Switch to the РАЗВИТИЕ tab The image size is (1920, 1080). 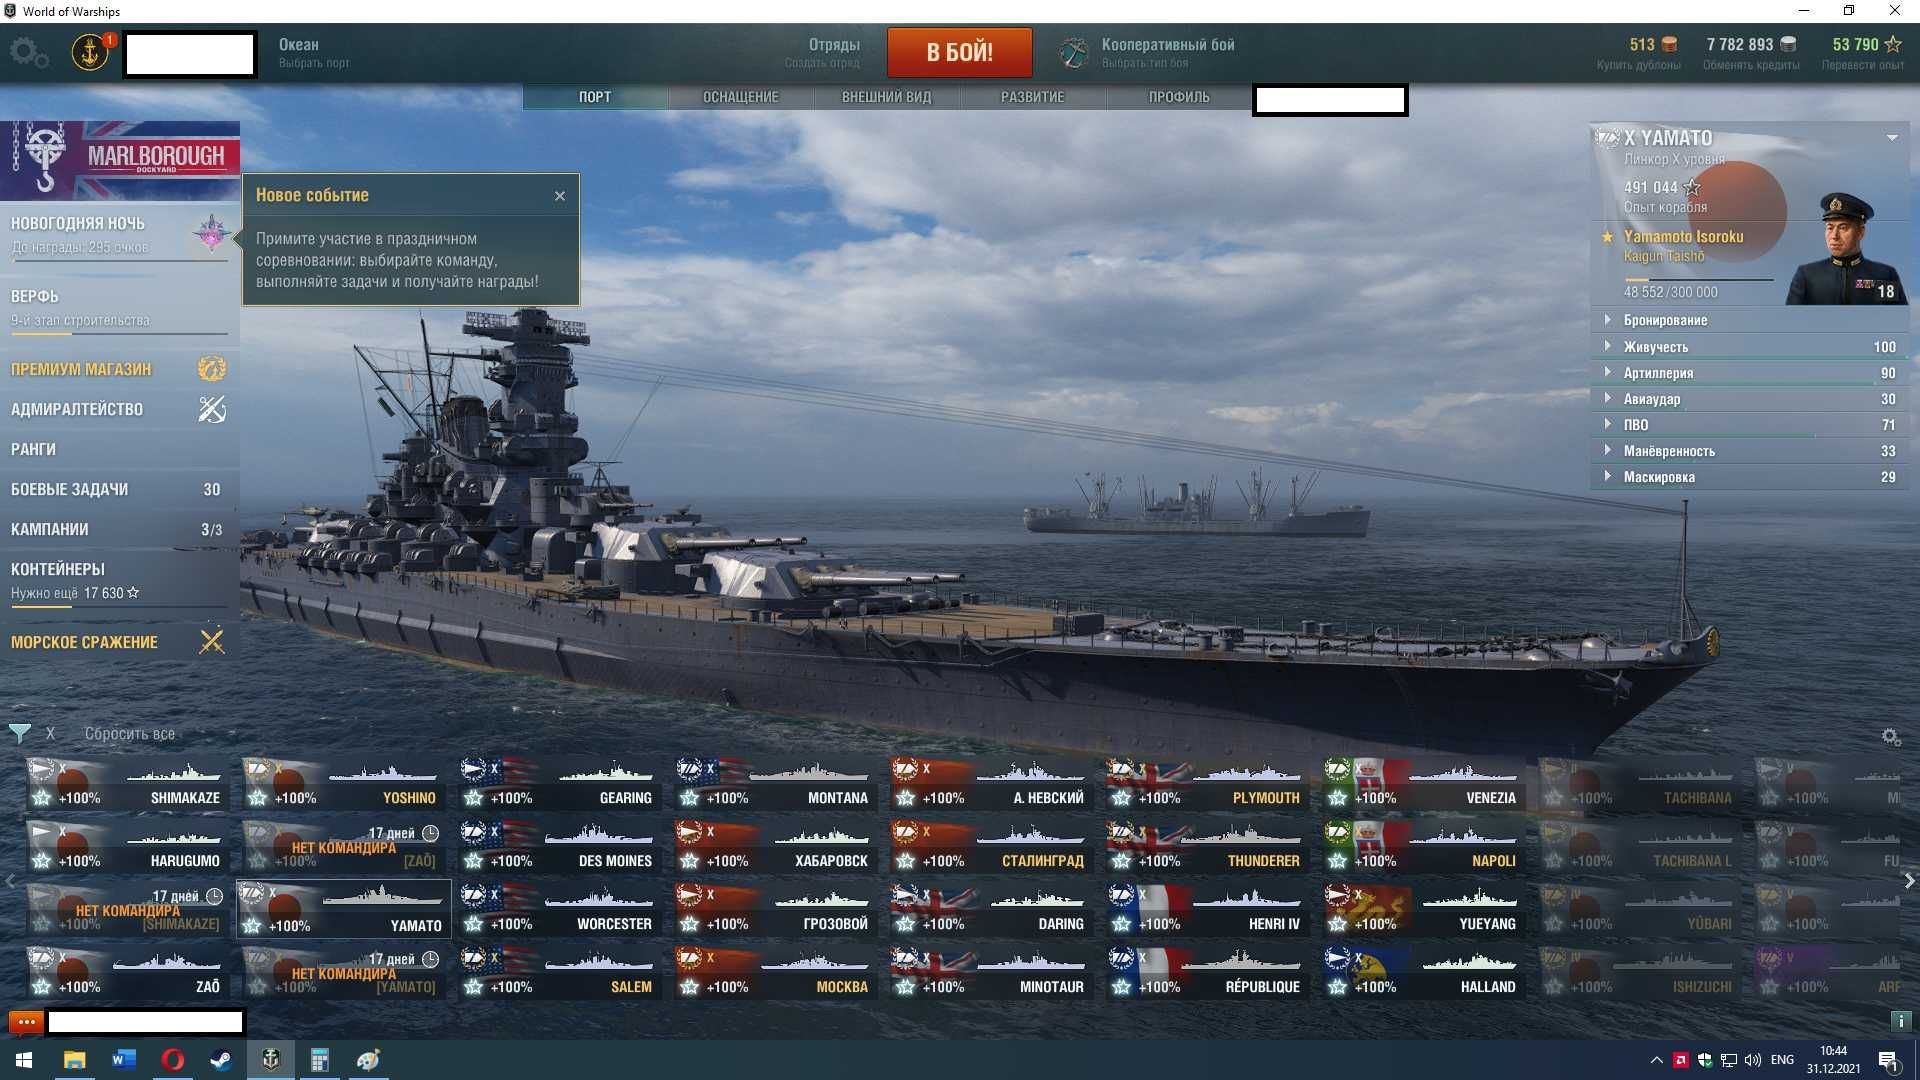pyautogui.click(x=1033, y=97)
